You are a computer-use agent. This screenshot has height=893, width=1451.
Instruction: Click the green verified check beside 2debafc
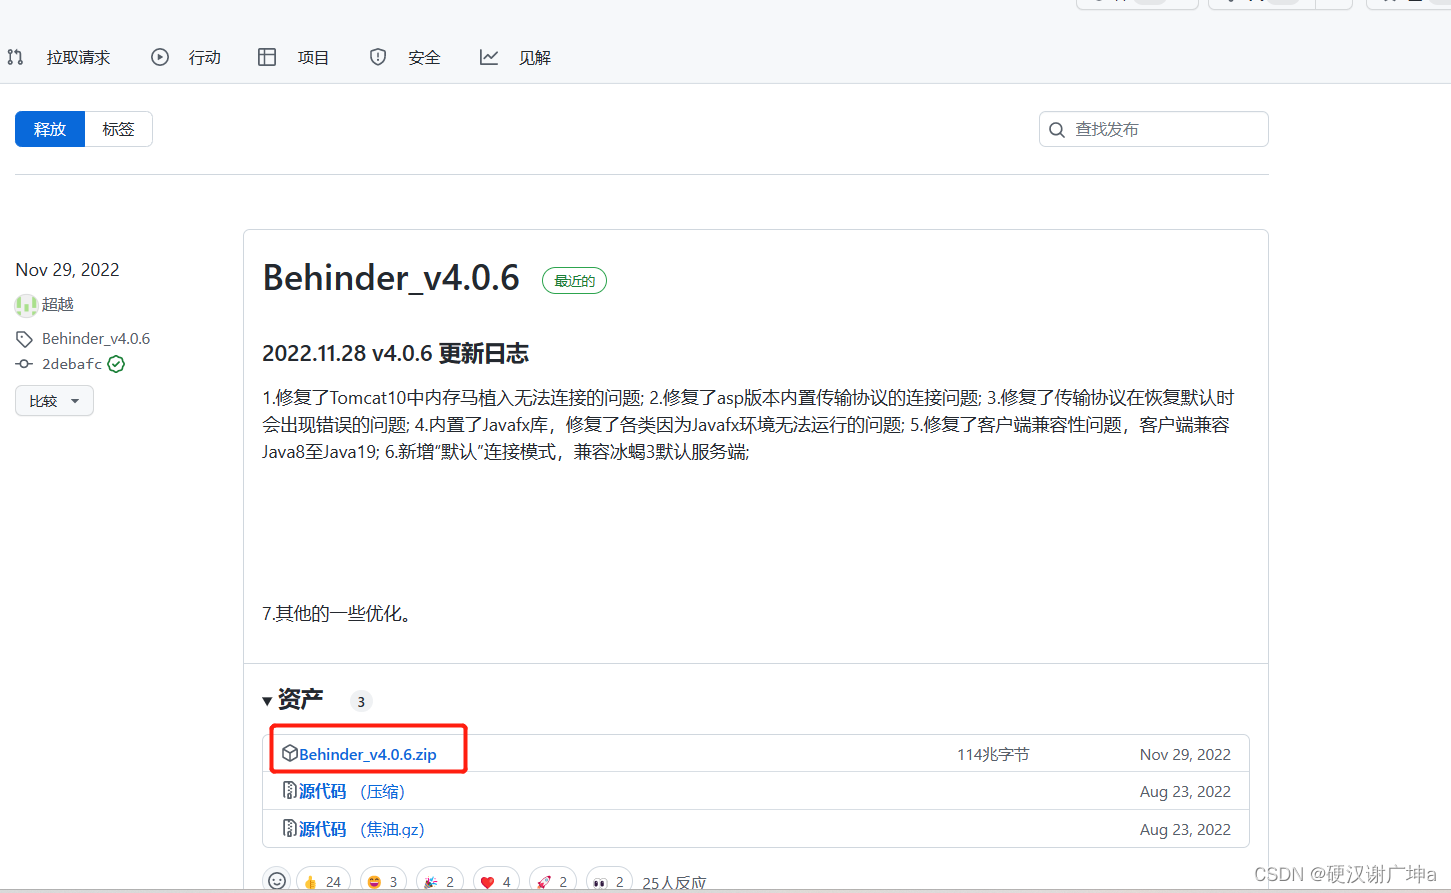pyautogui.click(x=116, y=364)
